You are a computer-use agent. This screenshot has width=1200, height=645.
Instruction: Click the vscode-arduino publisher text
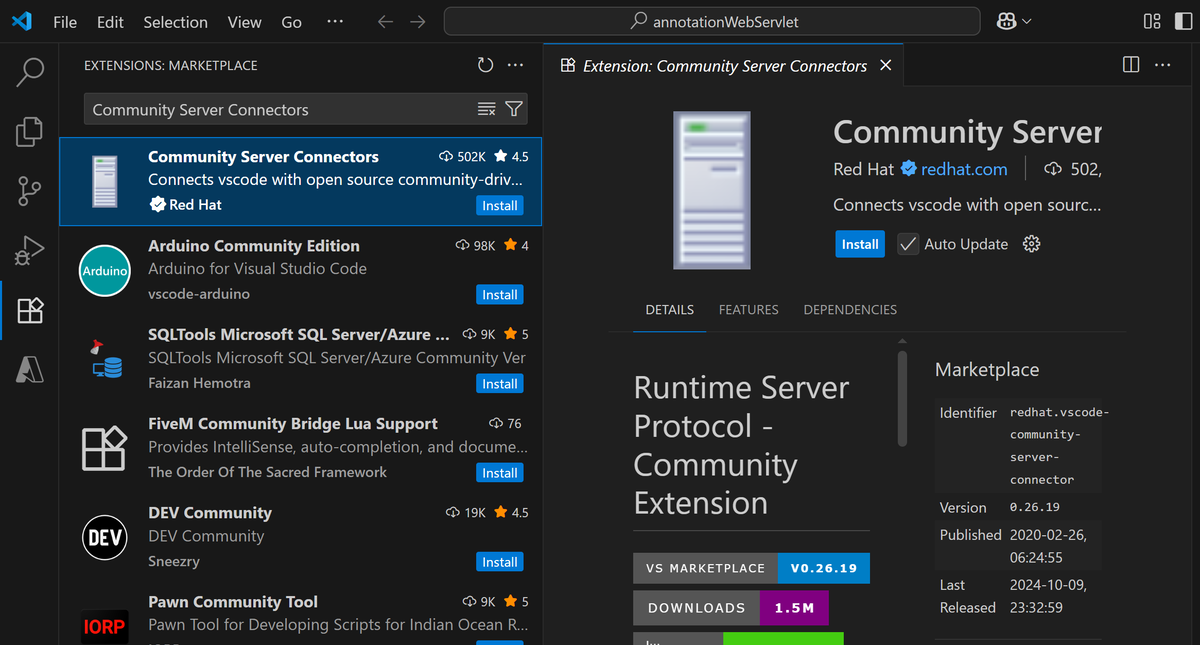pos(199,294)
